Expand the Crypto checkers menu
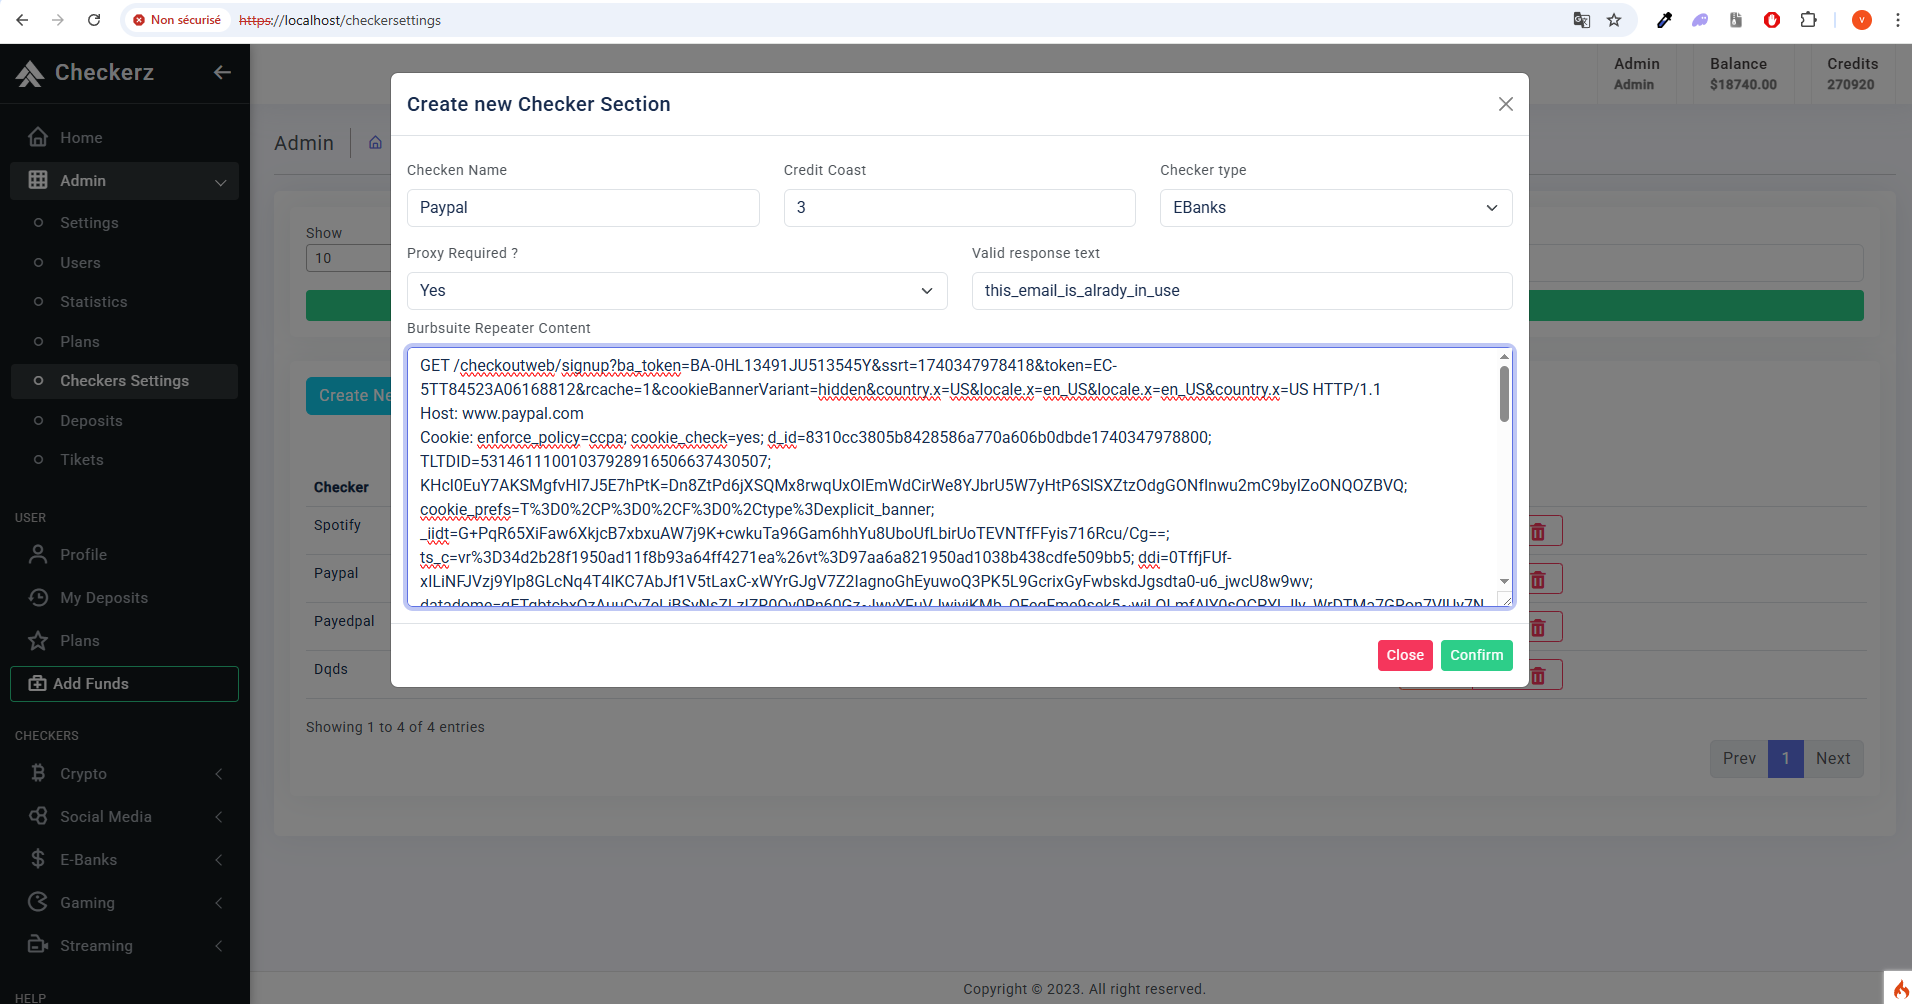This screenshot has height=1004, width=1912. coord(124,774)
